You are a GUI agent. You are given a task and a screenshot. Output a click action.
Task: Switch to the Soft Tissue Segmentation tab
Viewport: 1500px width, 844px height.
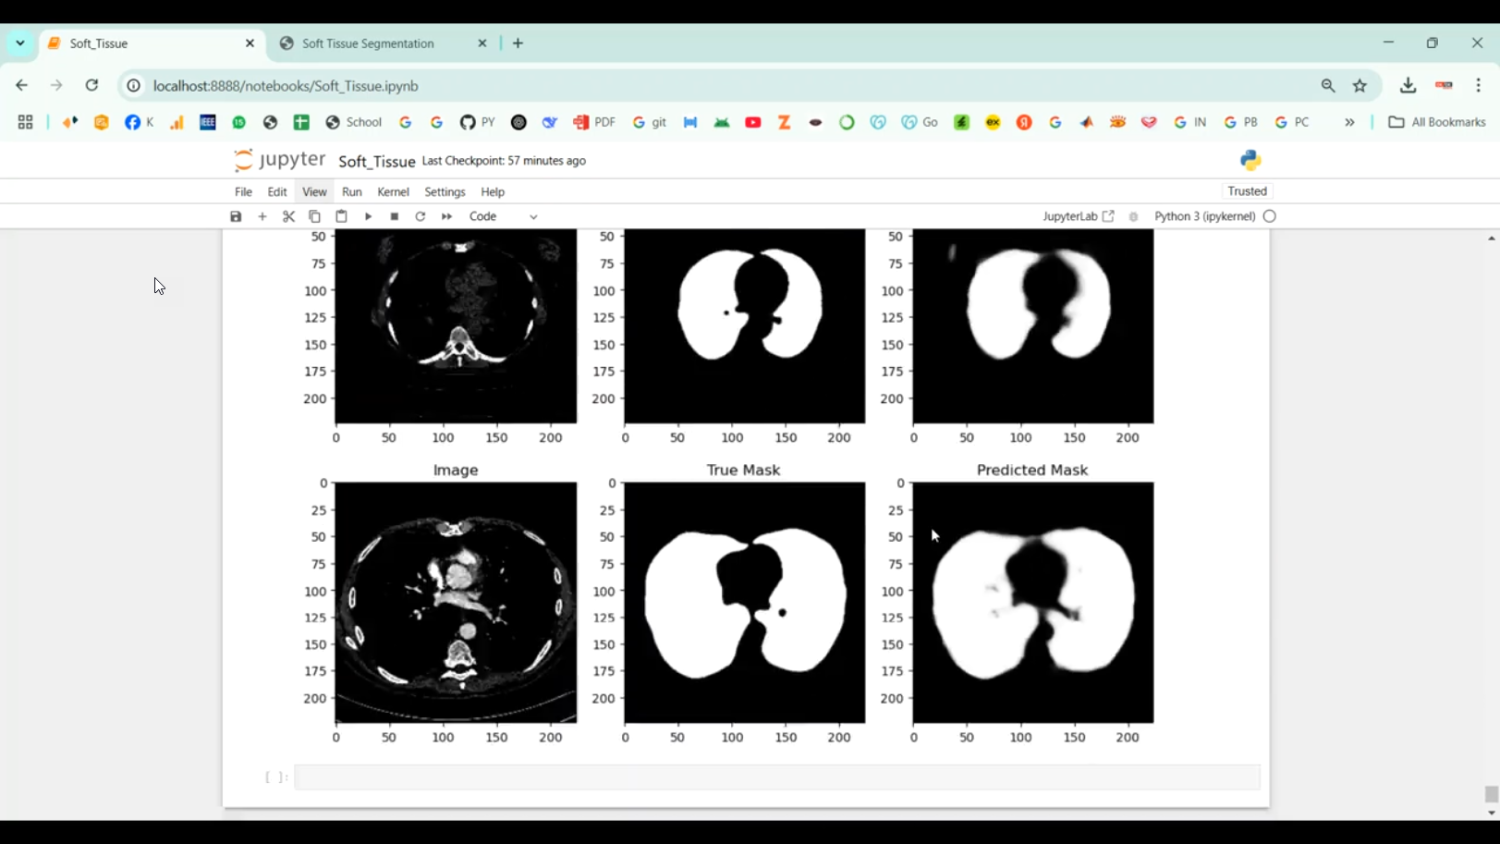click(368, 43)
